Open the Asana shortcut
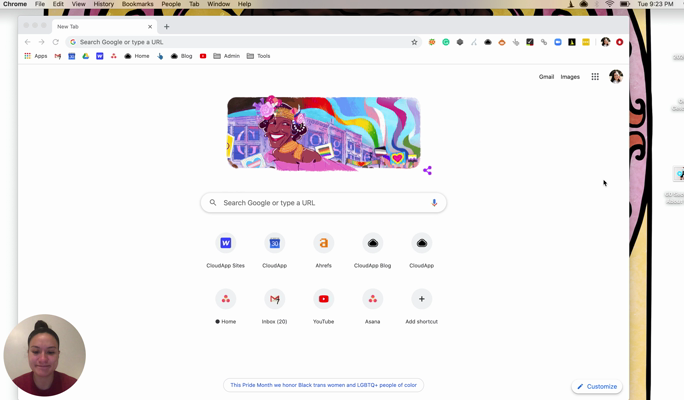This screenshot has height=400, width=684. (x=372, y=299)
